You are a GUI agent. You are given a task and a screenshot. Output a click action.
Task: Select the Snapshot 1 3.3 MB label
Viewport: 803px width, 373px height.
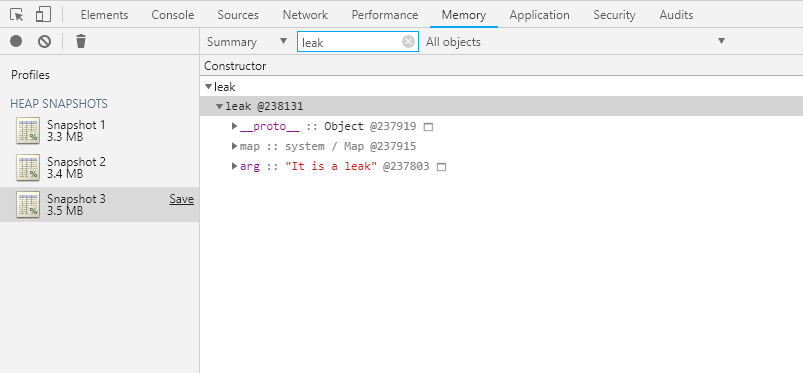pos(76,131)
